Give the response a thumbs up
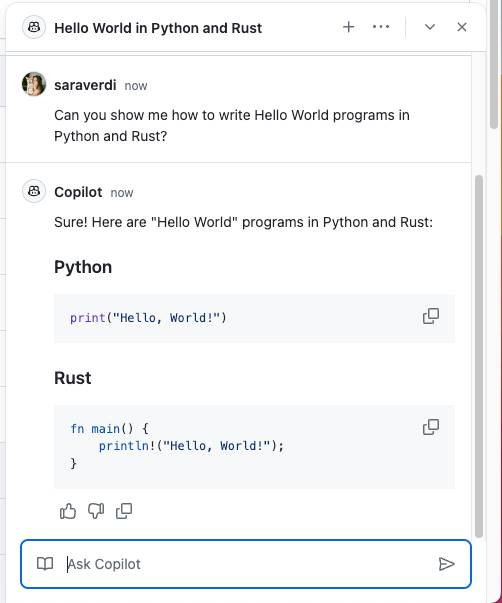 [x=68, y=511]
